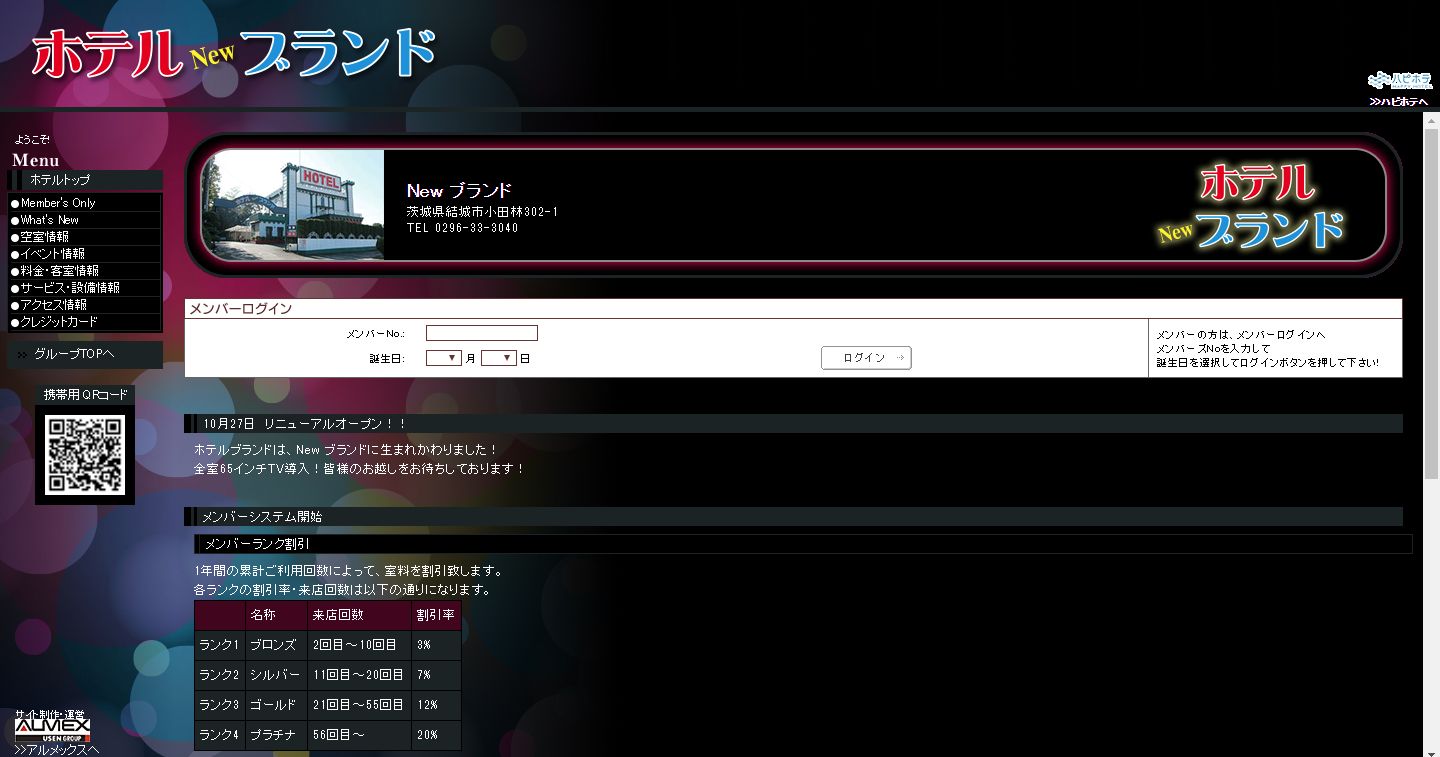Viewport: 1440px width, 757px height.
Task: Click the hotel building photo thumbnail
Action: [292, 205]
